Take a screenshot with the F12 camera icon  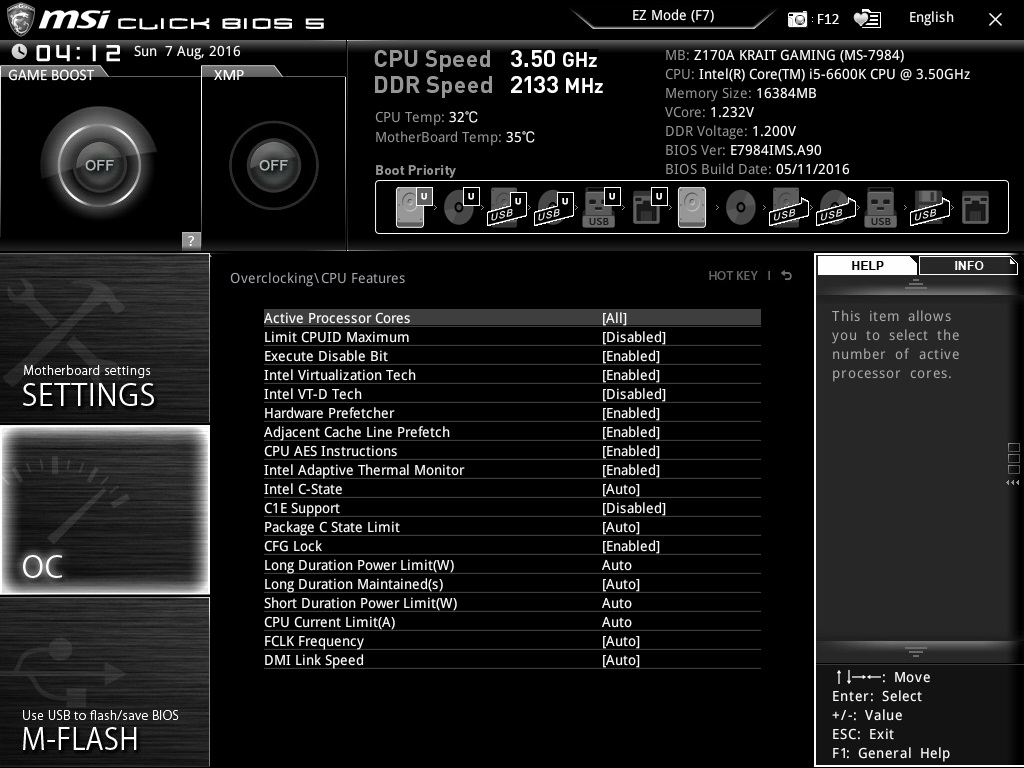[x=797, y=19]
